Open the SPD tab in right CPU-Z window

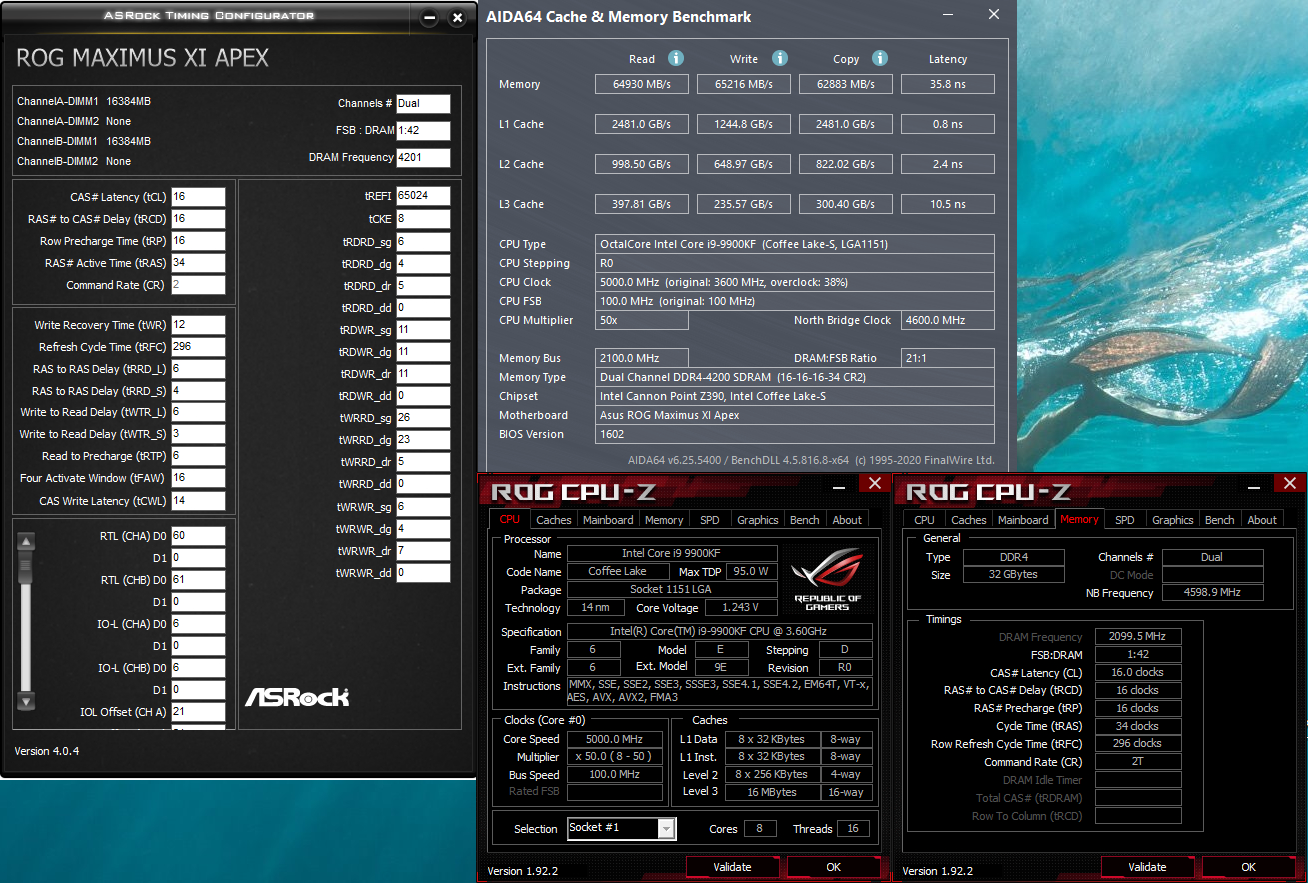coord(1124,520)
